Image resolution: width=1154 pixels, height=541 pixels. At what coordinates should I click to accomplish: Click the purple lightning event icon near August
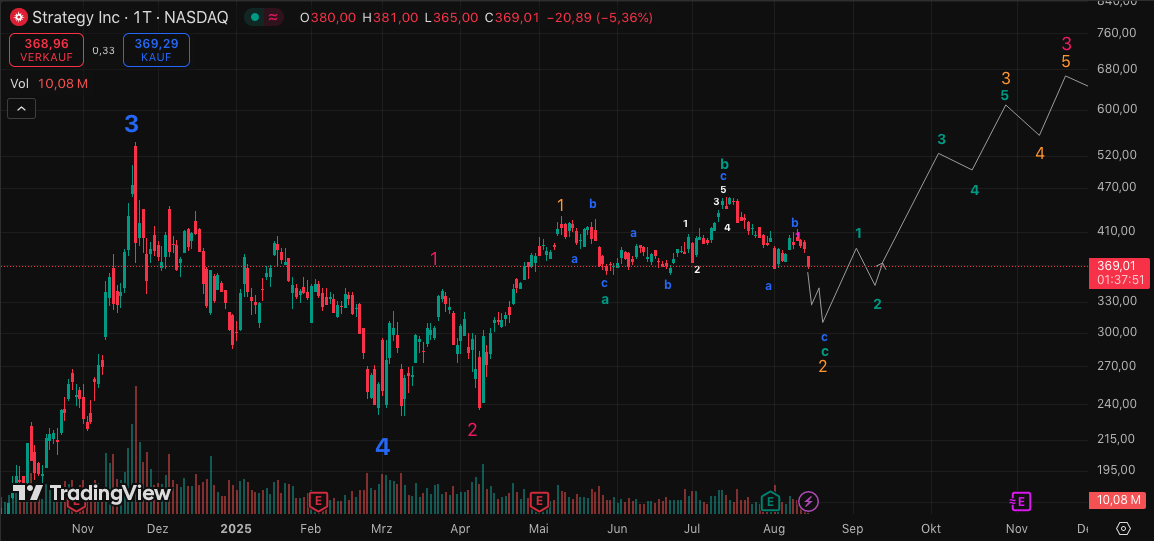[x=808, y=500]
